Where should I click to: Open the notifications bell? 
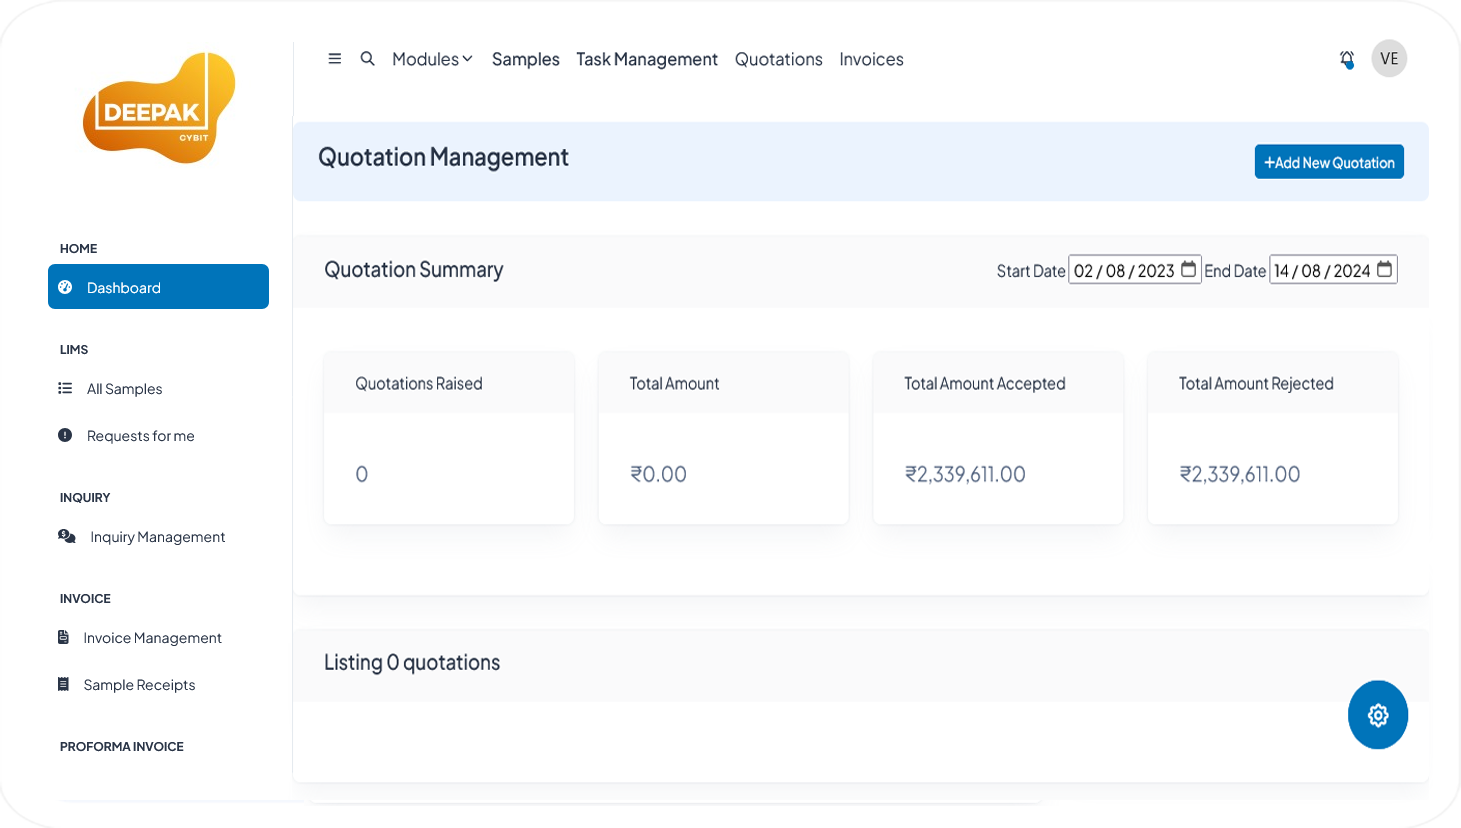coord(1347,60)
